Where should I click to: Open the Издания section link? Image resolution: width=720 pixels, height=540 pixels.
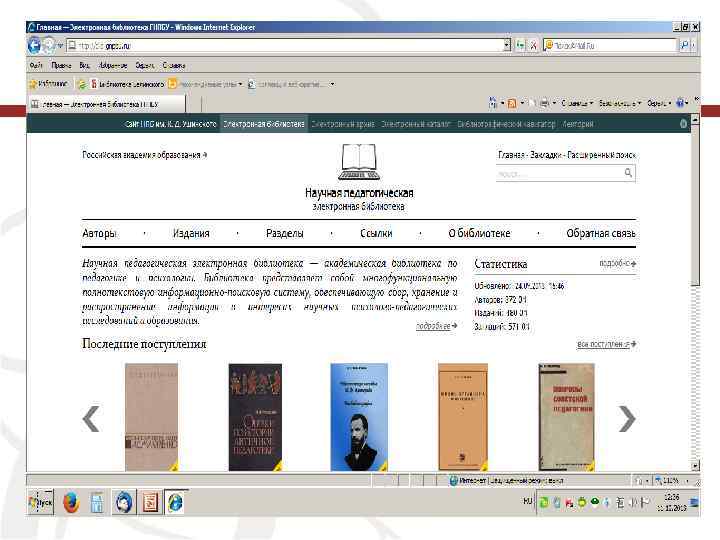tap(191, 233)
